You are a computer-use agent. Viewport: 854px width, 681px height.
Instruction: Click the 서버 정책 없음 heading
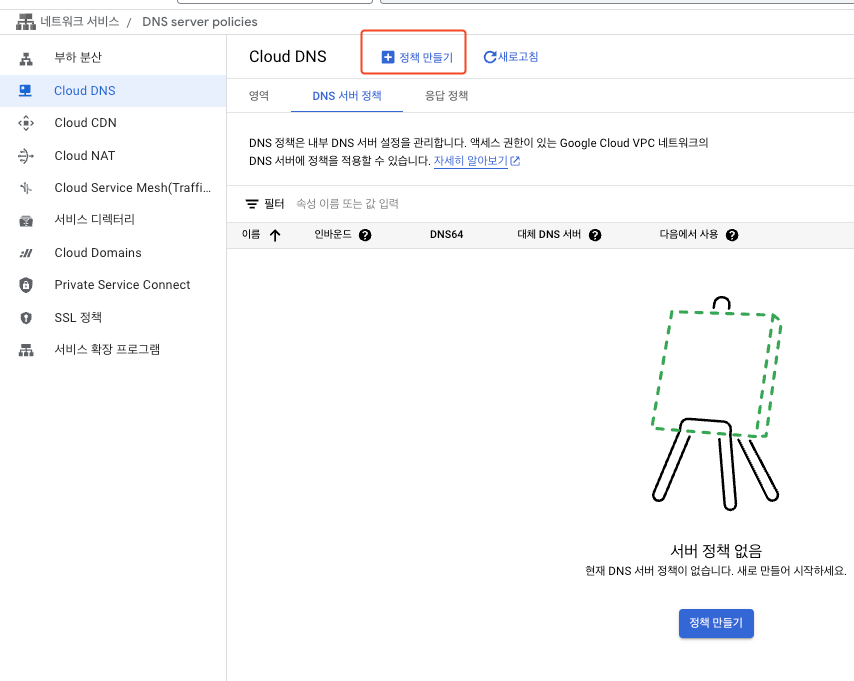click(716, 551)
